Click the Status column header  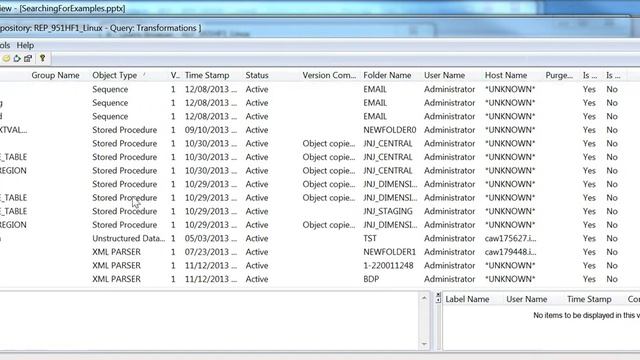[x=257, y=76]
